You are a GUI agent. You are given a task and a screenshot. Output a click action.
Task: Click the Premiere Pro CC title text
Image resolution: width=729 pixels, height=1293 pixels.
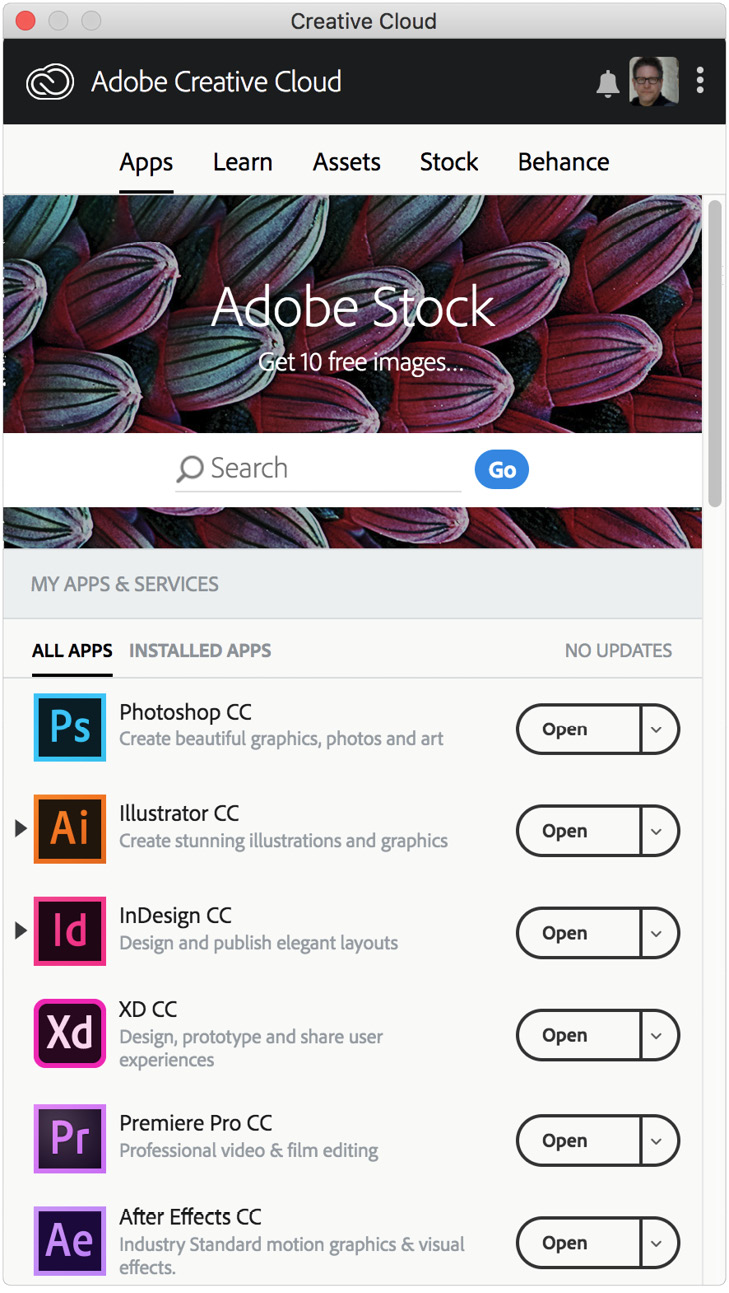[195, 1123]
